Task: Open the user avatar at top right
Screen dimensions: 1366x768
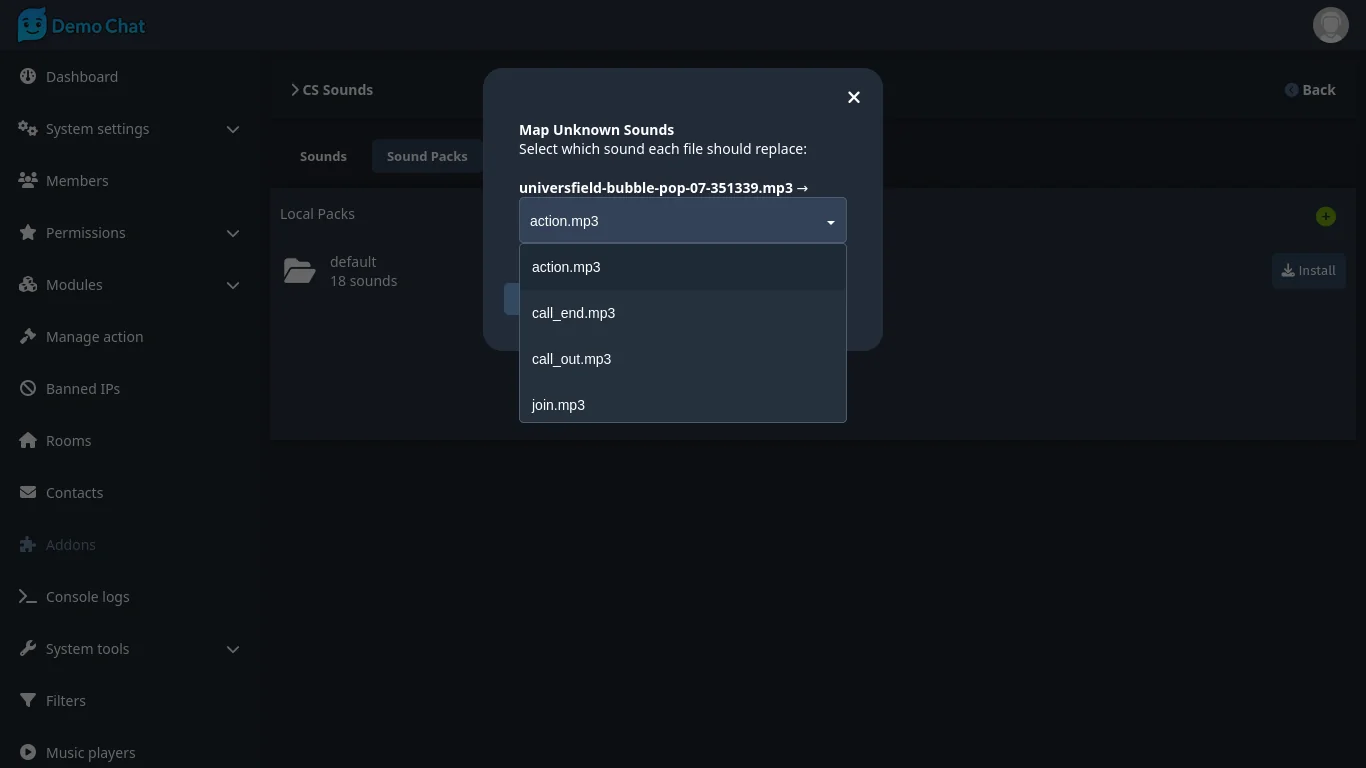Action: point(1330,25)
